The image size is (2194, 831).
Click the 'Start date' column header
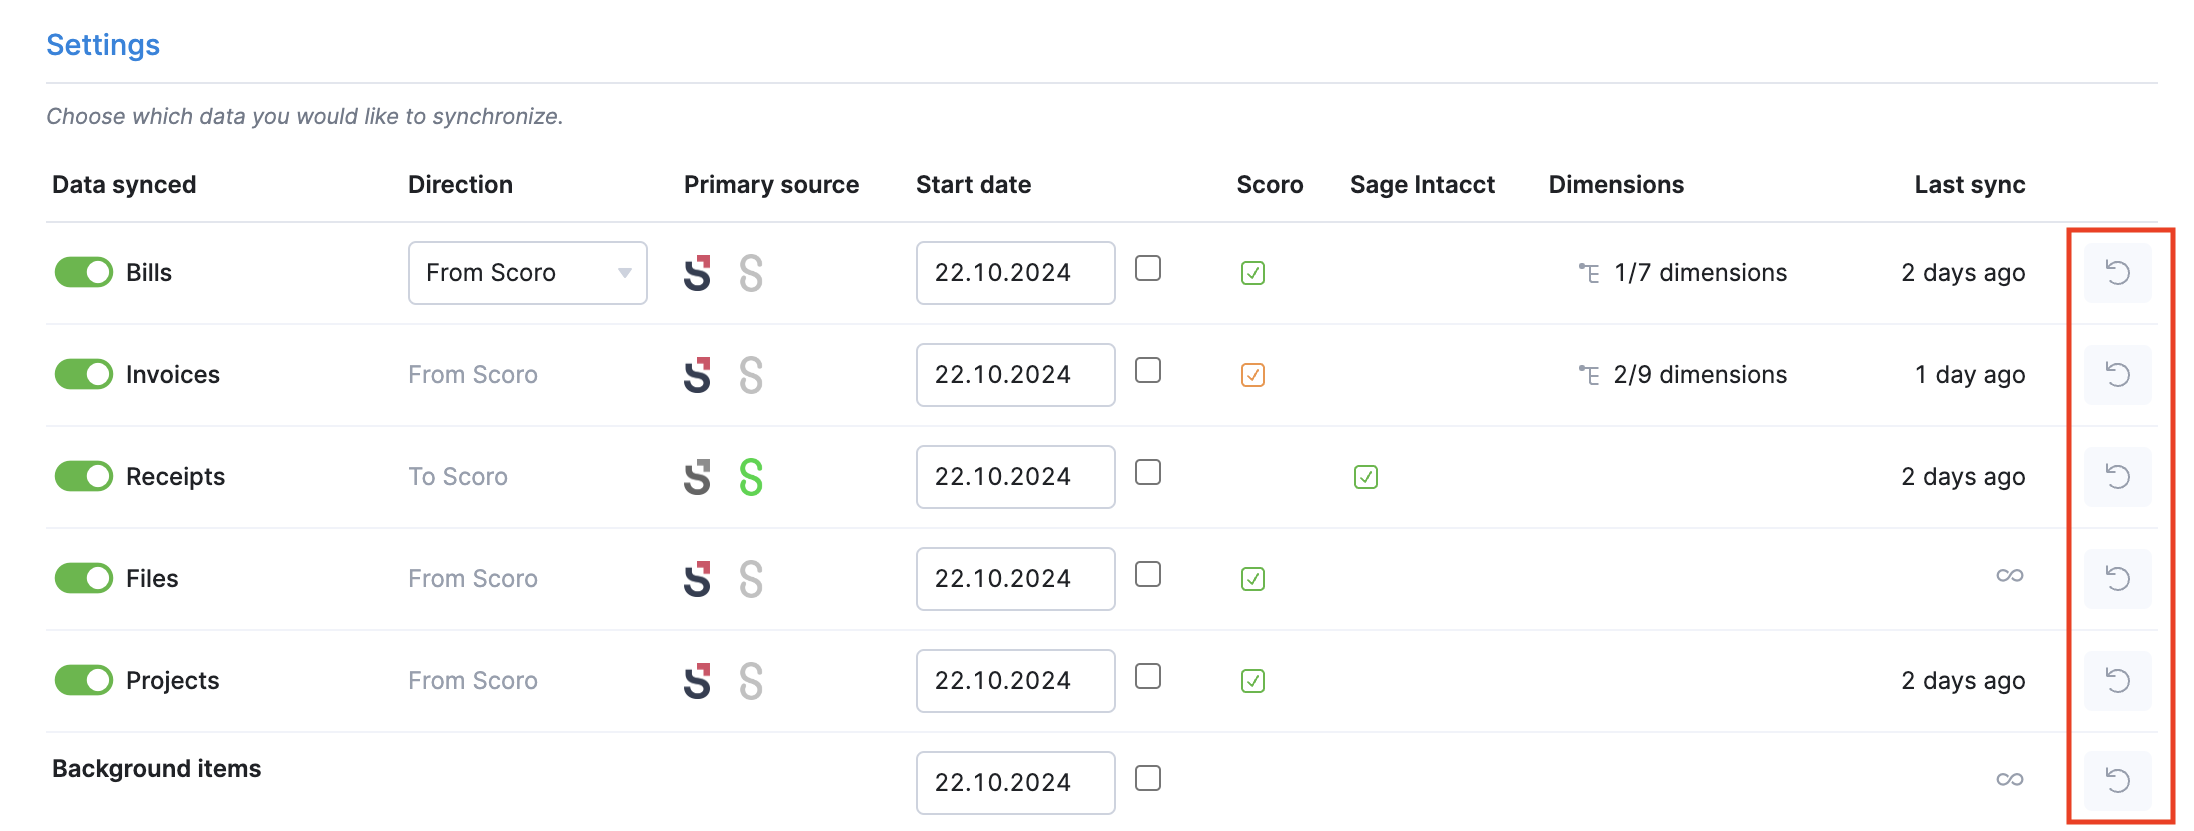pos(973,185)
